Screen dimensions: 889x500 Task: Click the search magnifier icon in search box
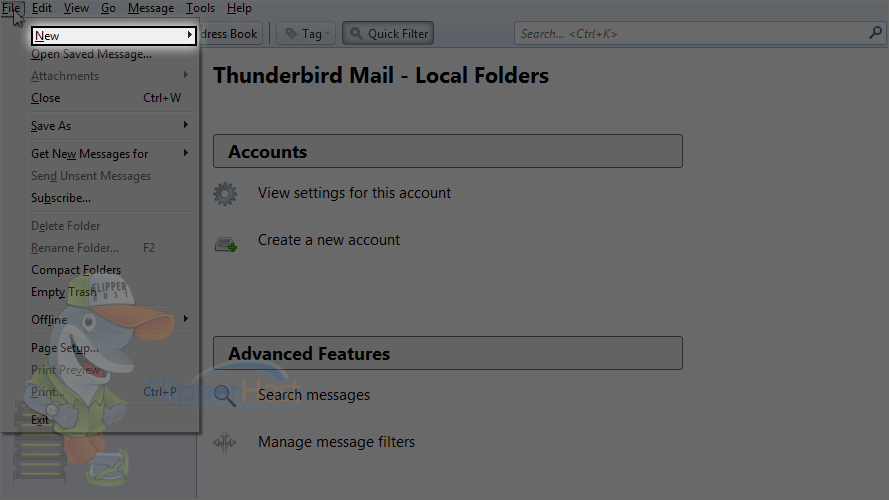click(x=875, y=33)
